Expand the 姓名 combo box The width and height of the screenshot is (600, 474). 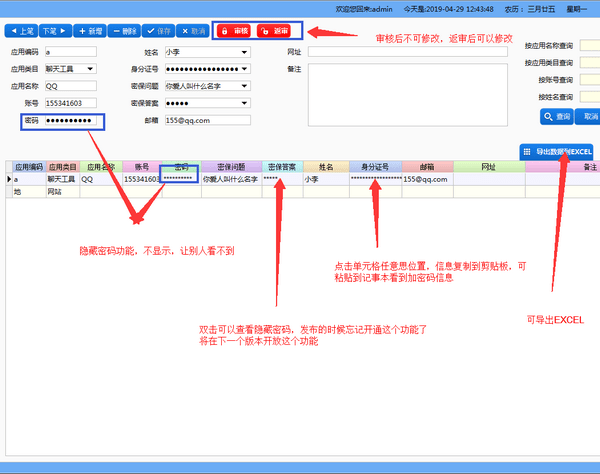click(x=244, y=52)
